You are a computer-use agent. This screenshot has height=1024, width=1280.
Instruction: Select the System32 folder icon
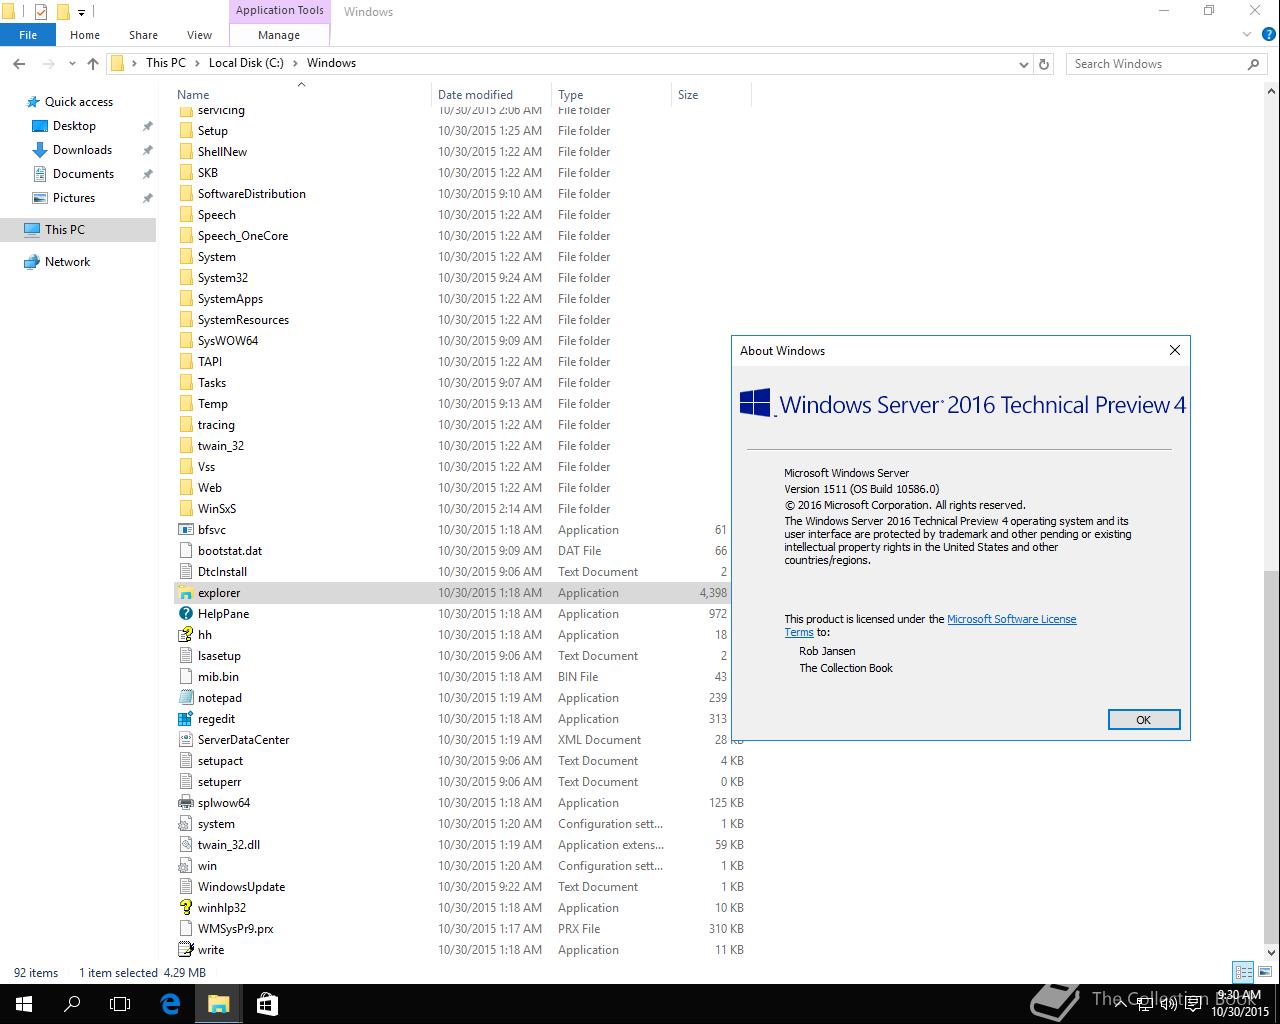tap(185, 278)
